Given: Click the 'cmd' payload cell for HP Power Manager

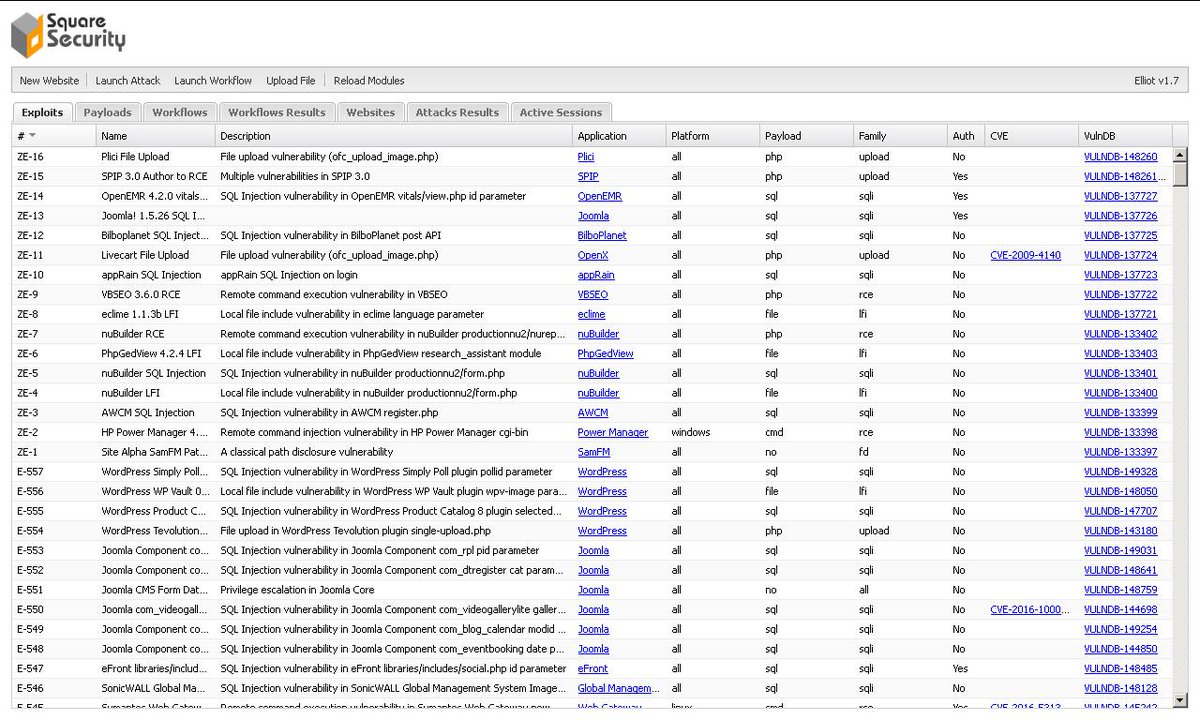Looking at the screenshot, I should (x=774, y=433).
